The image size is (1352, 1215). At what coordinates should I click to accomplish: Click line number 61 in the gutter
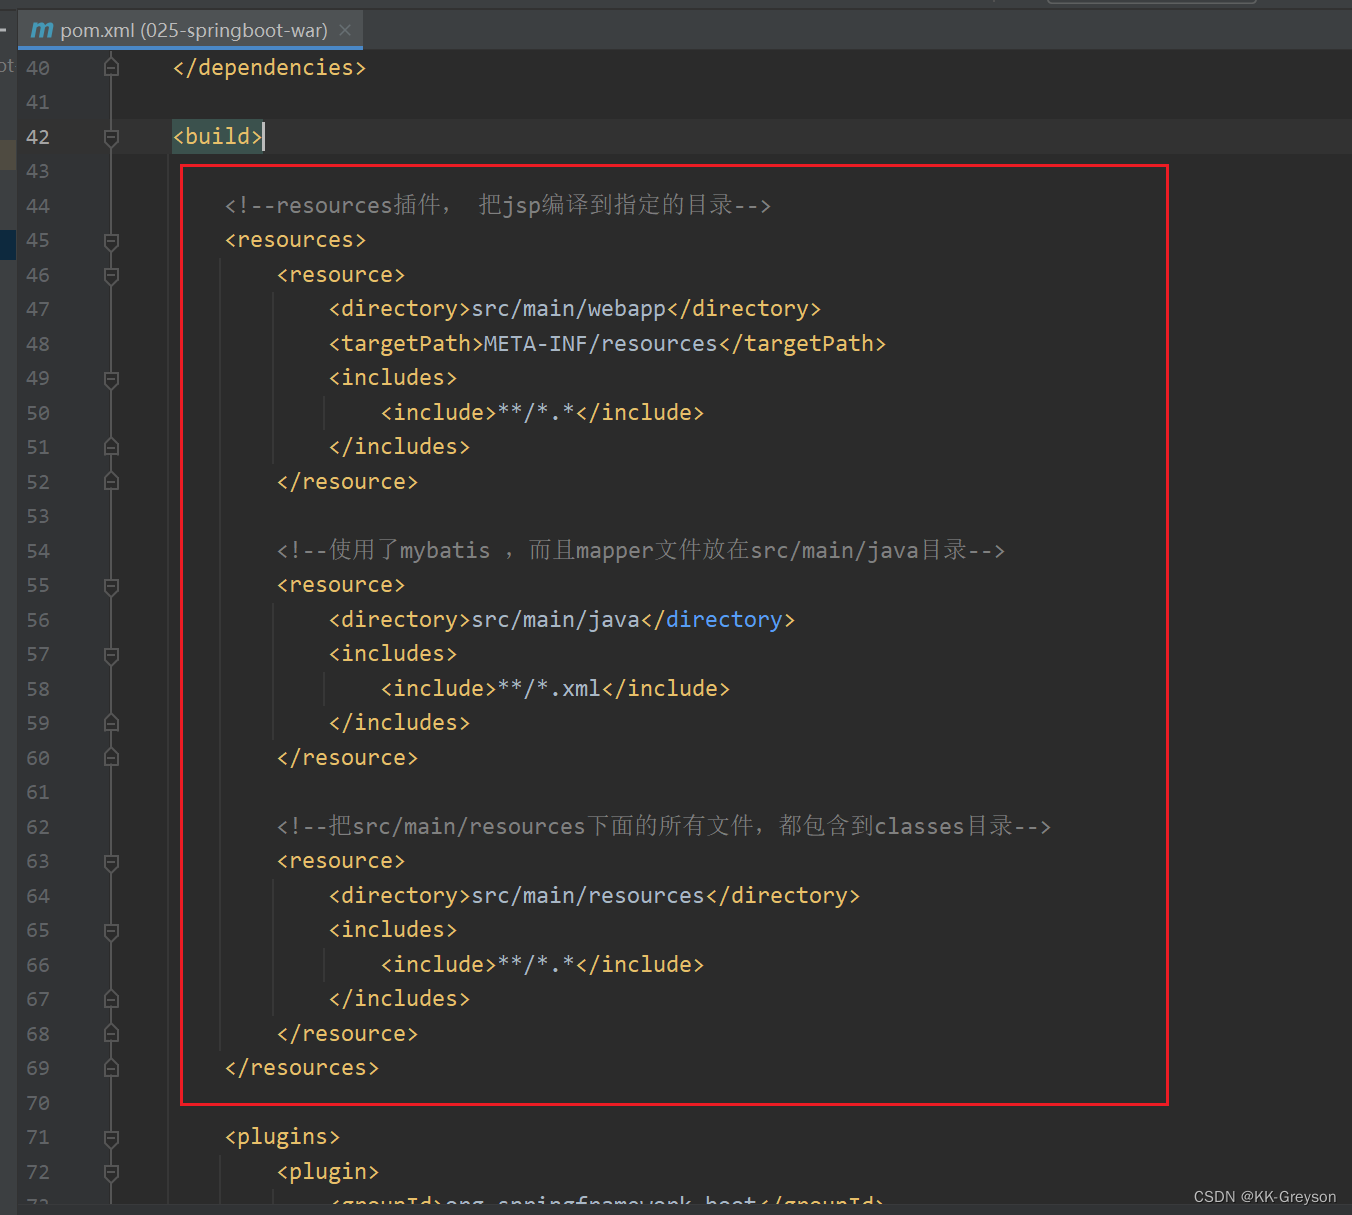coord(38,792)
